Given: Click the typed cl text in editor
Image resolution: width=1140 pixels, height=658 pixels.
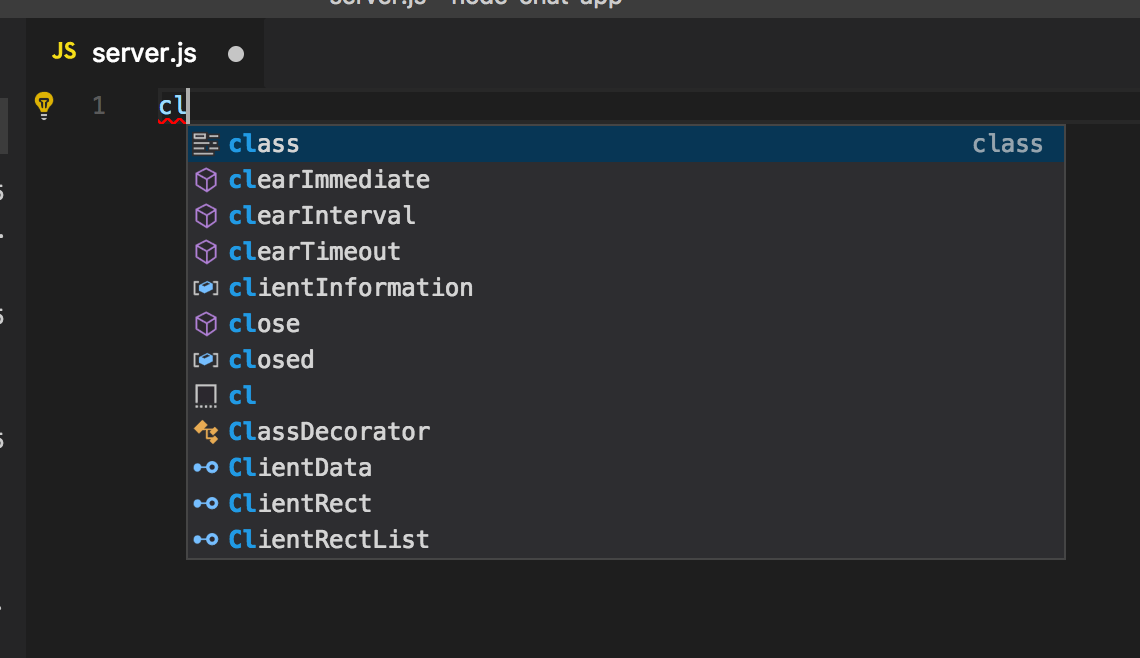Looking at the screenshot, I should (x=172, y=106).
